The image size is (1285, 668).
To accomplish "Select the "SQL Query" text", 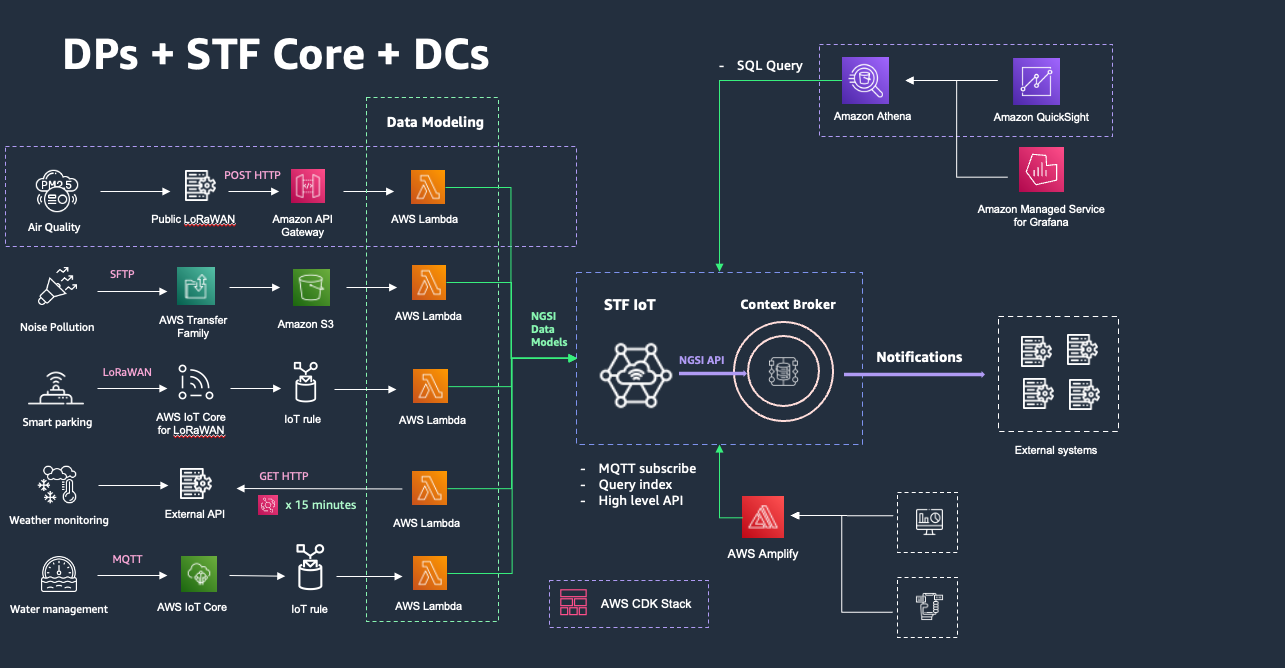I will tap(770, 66).
